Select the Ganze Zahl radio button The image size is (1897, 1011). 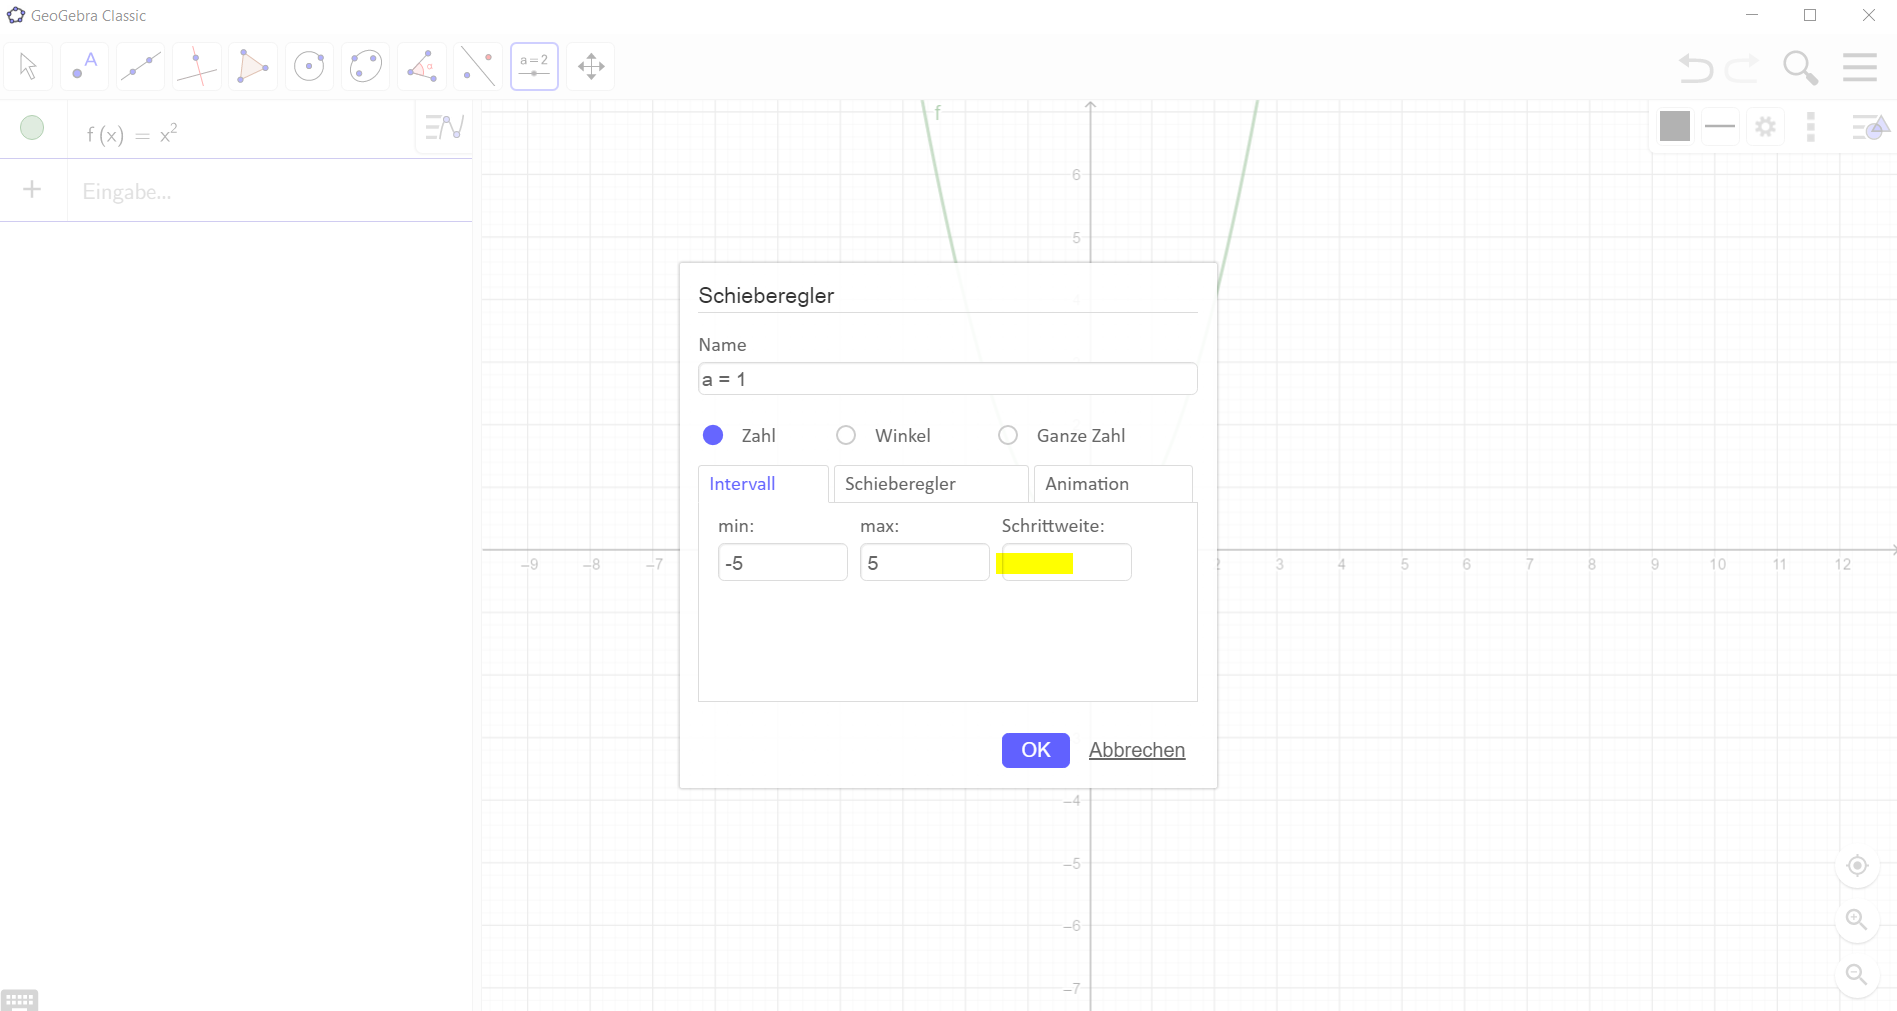pos(1008,435)
